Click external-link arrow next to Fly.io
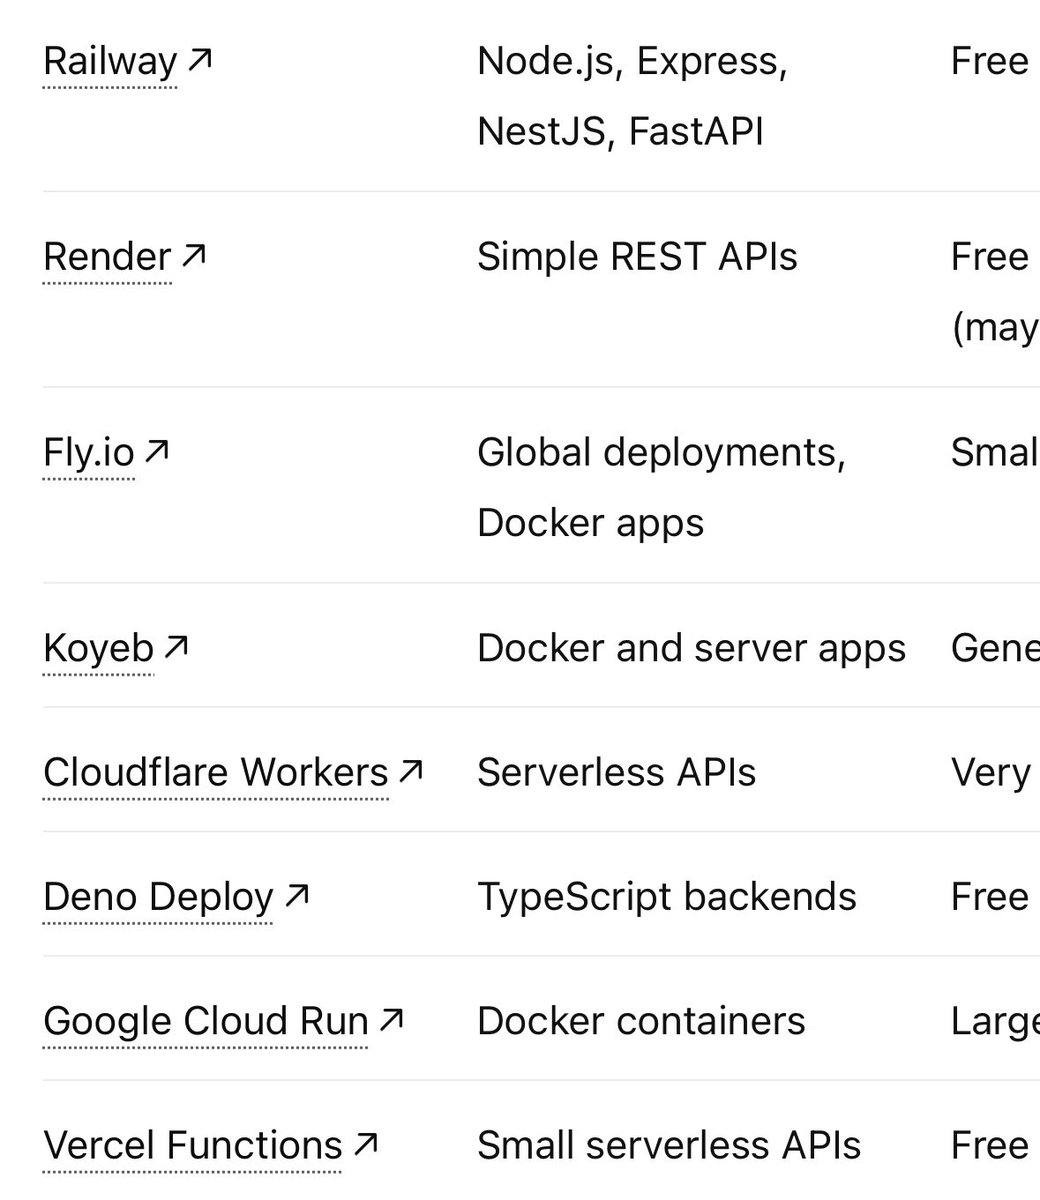 click(x=156, y=451)
